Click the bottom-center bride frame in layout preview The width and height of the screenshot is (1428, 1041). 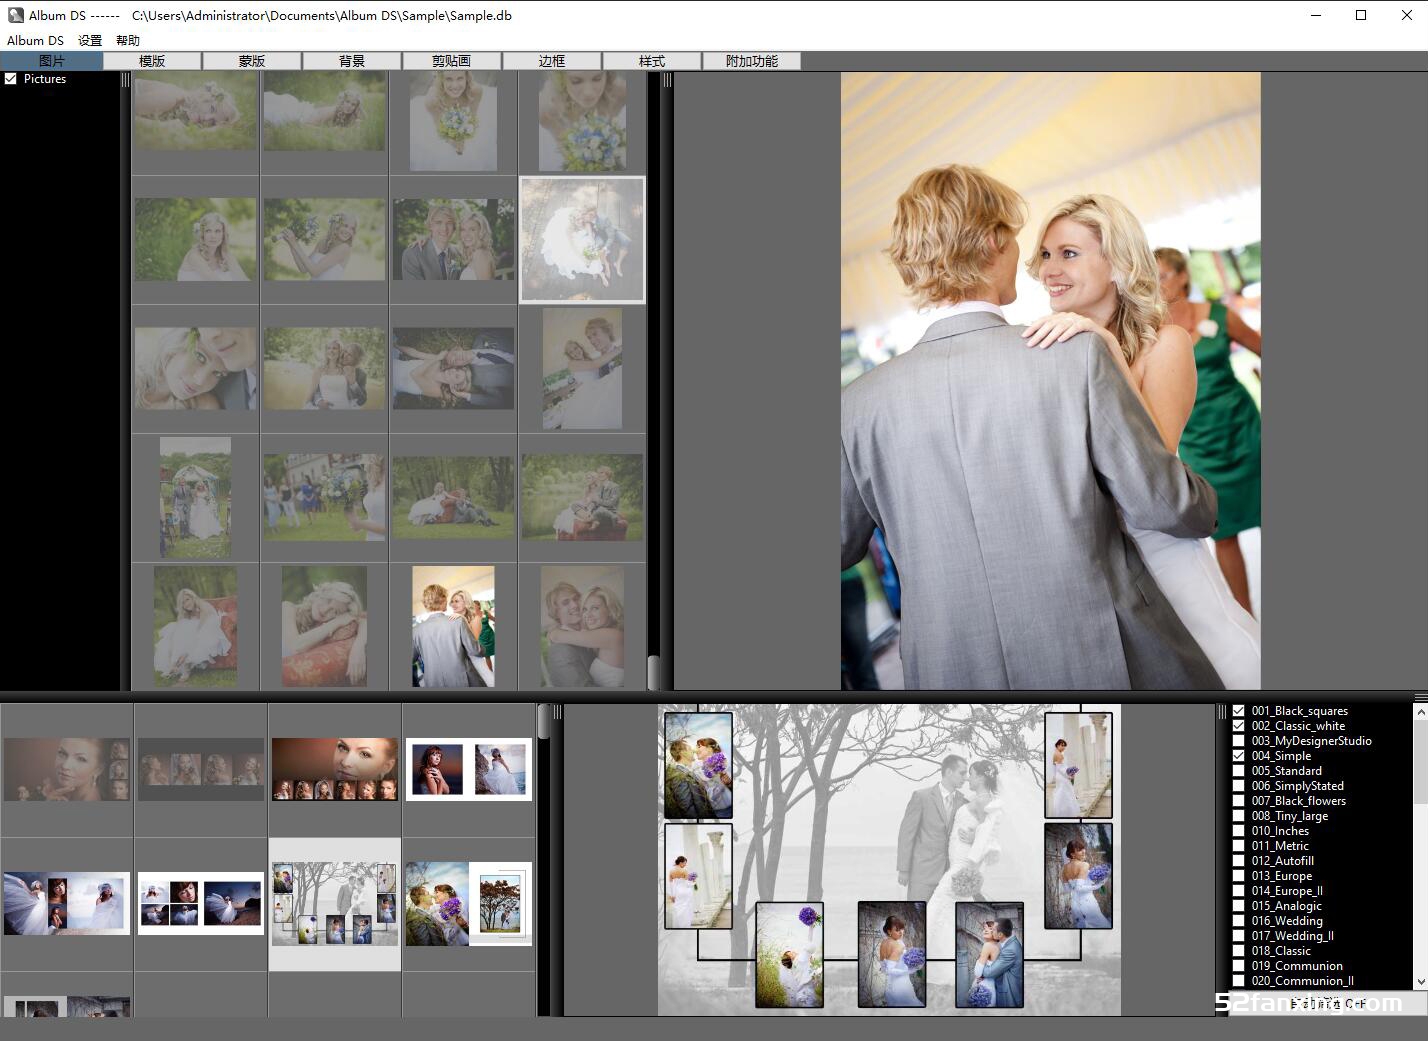pos(892,954)
